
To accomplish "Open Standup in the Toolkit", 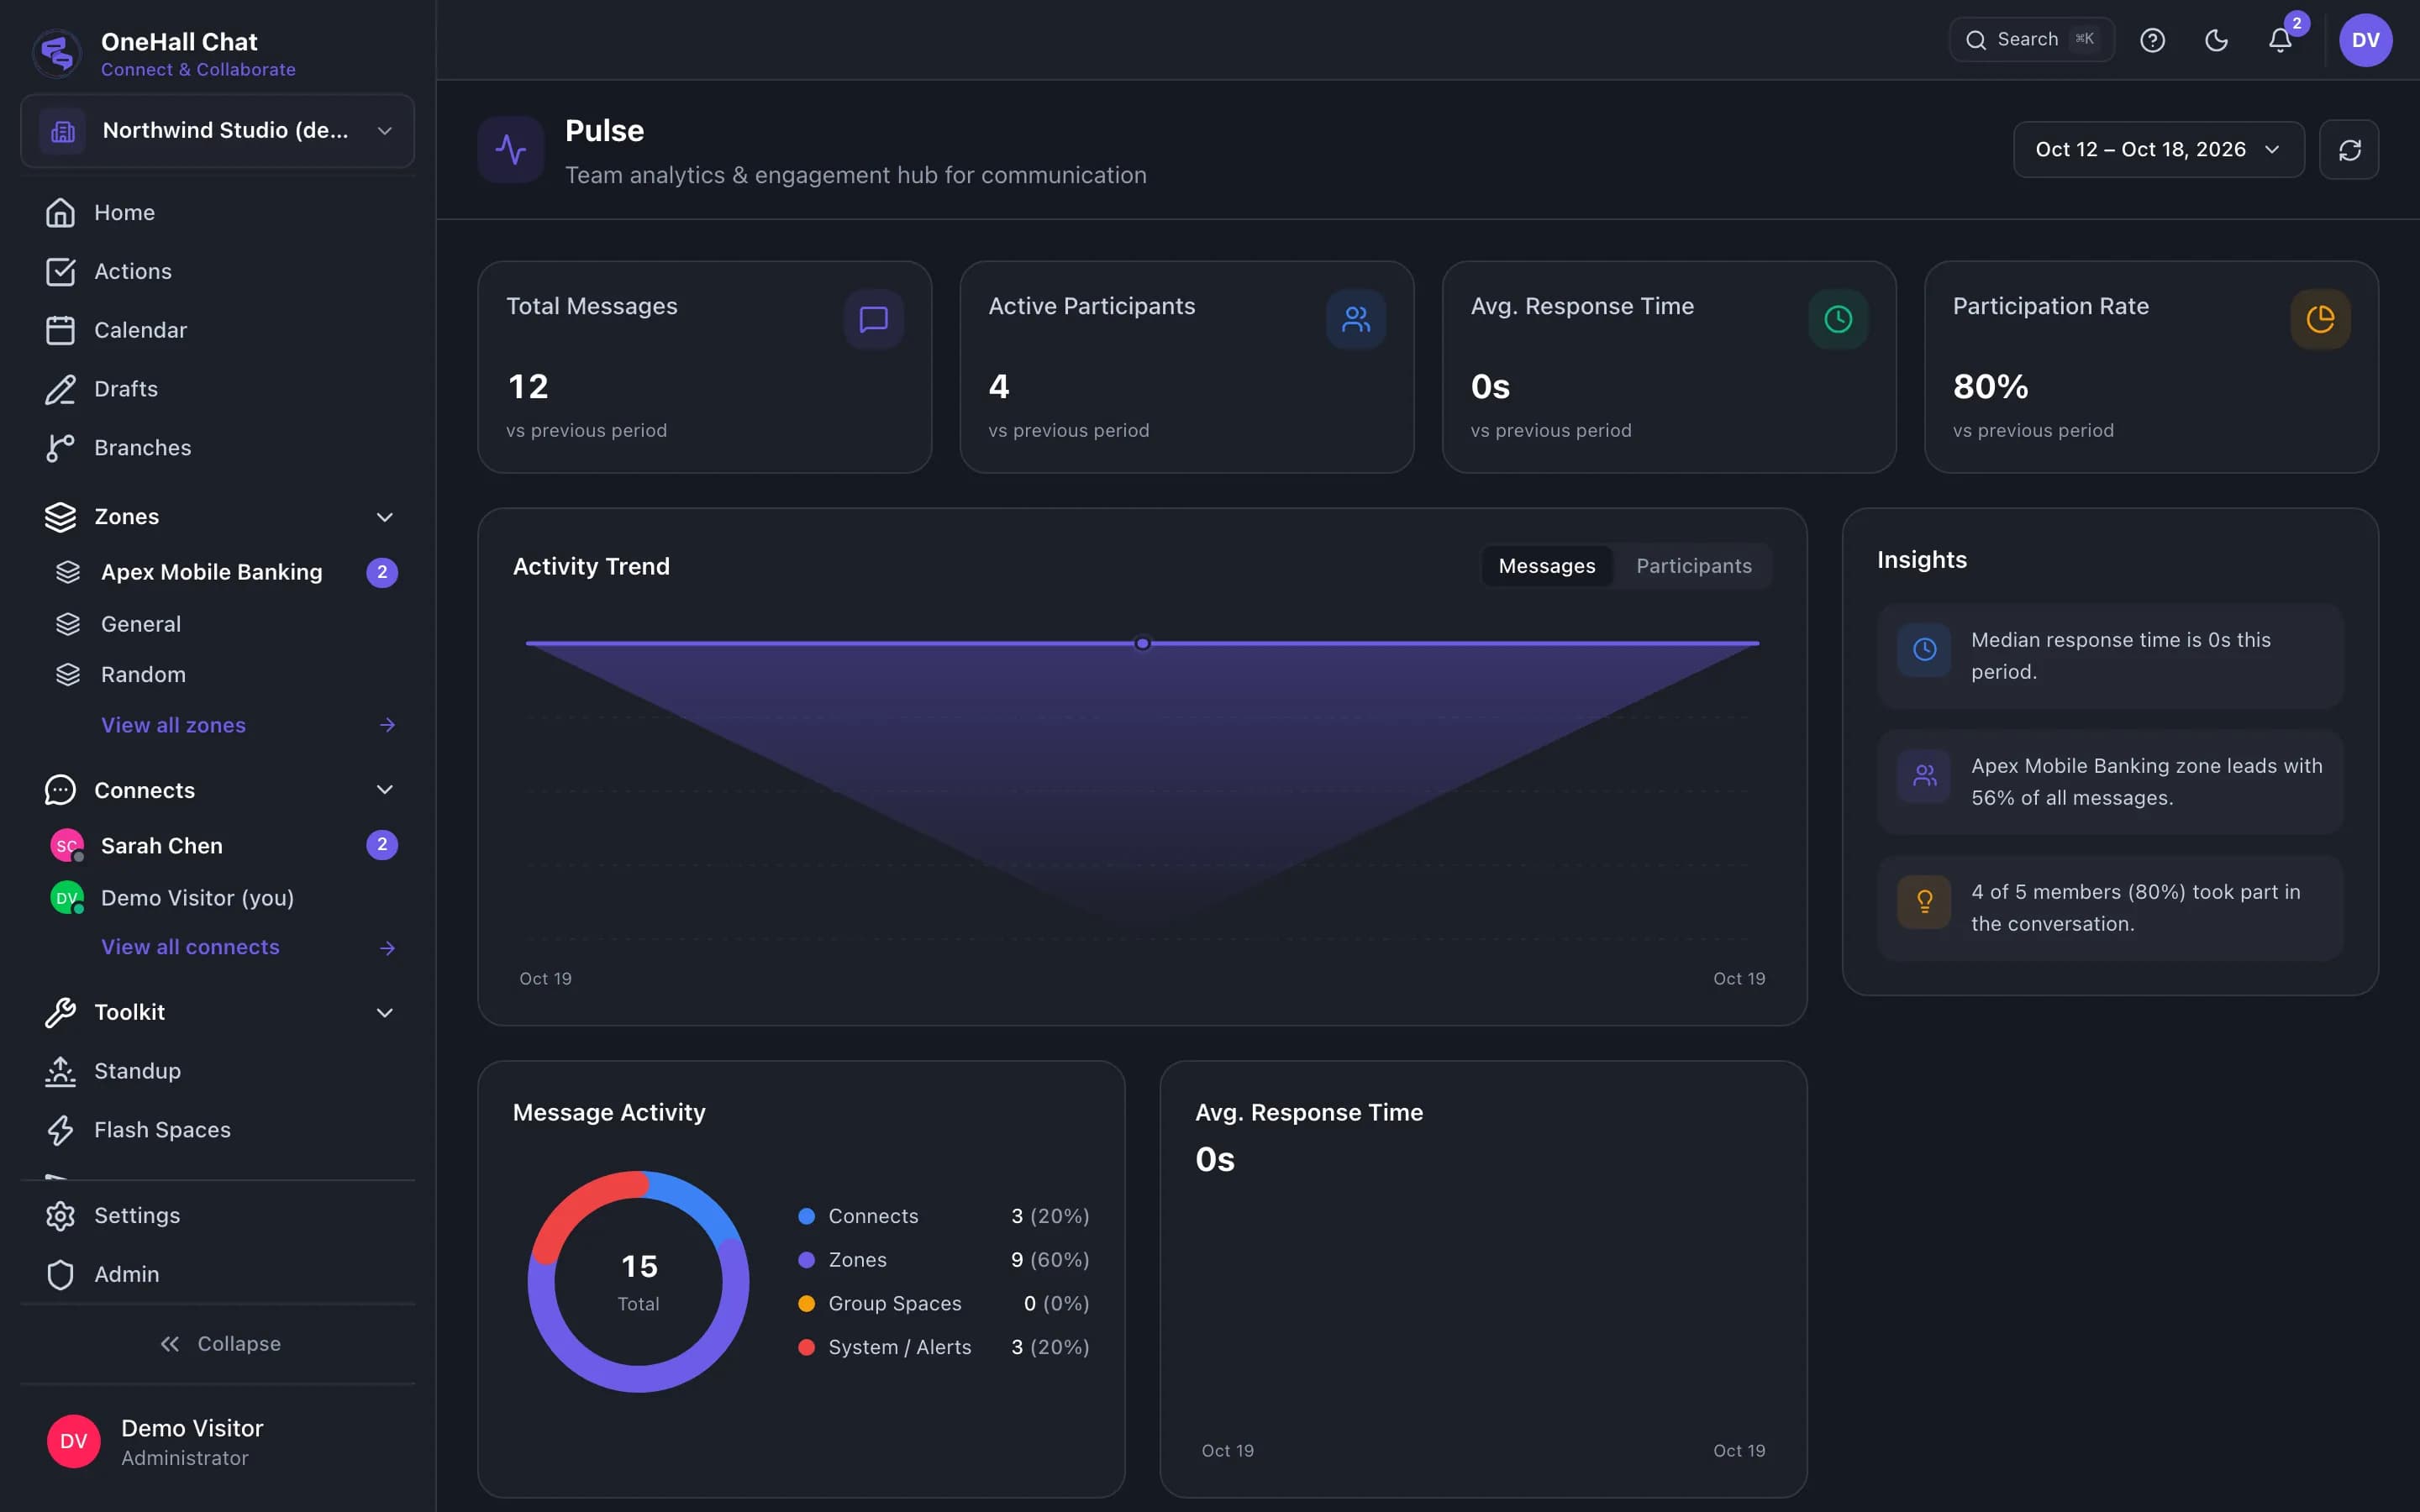I will pyautogui.click(x=217, y=1071).
